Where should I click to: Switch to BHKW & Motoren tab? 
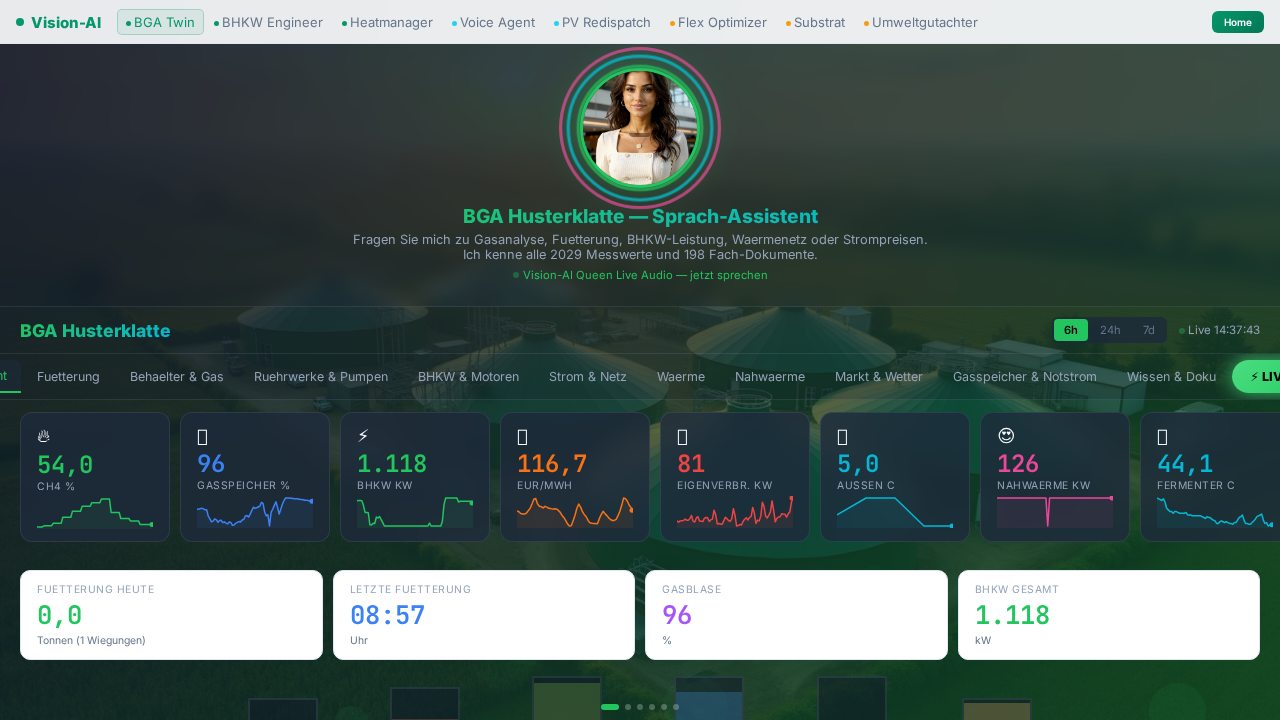click(468, 377)
